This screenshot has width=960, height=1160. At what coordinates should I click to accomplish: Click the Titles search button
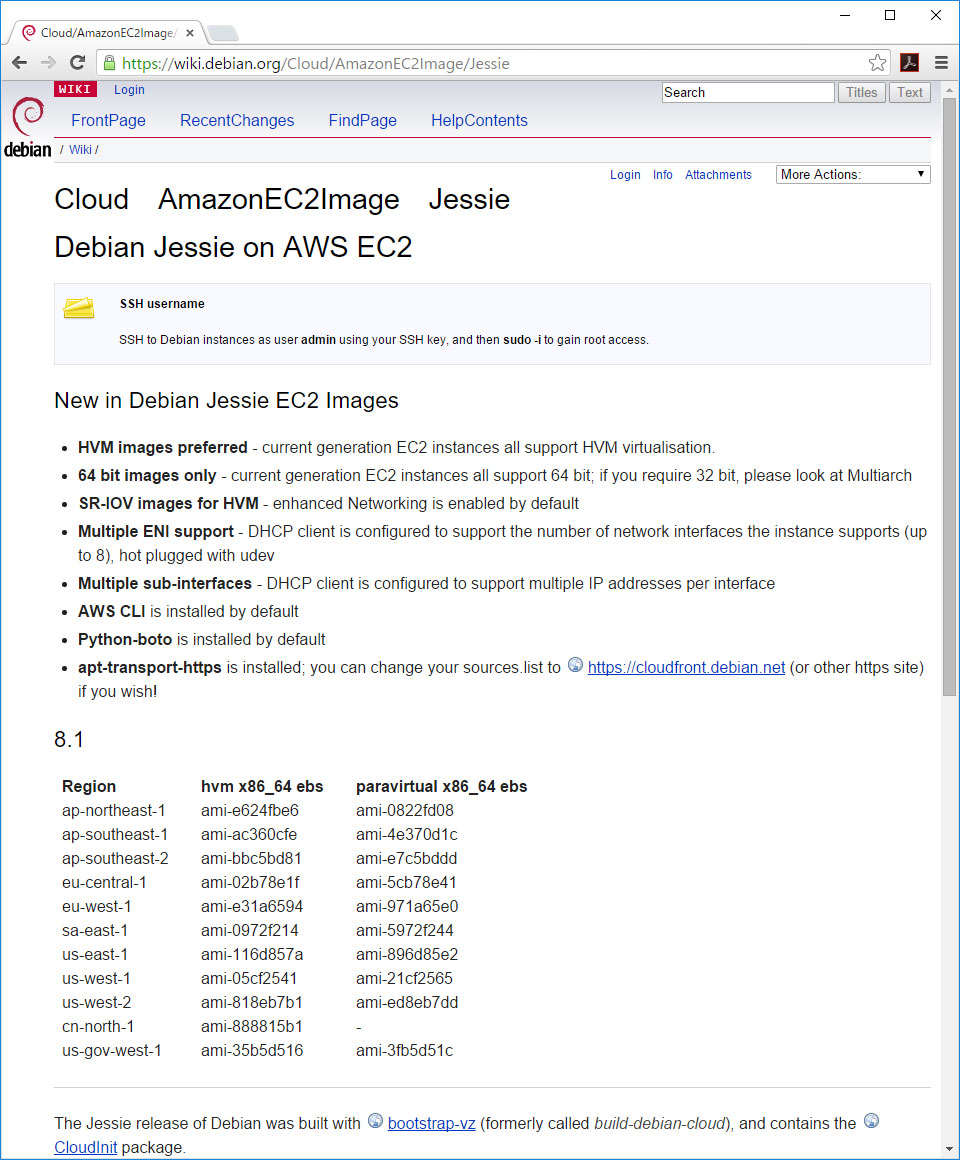pyautogui.click(x=862, y=92)
